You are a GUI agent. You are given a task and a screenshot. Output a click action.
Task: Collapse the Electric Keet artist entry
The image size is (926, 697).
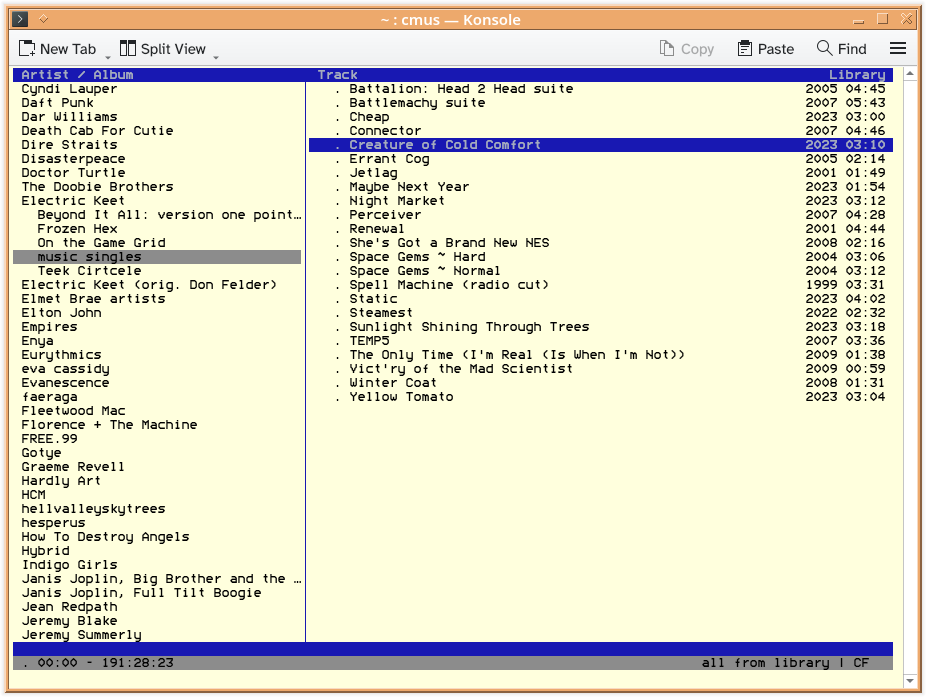(x=157, y=201)
